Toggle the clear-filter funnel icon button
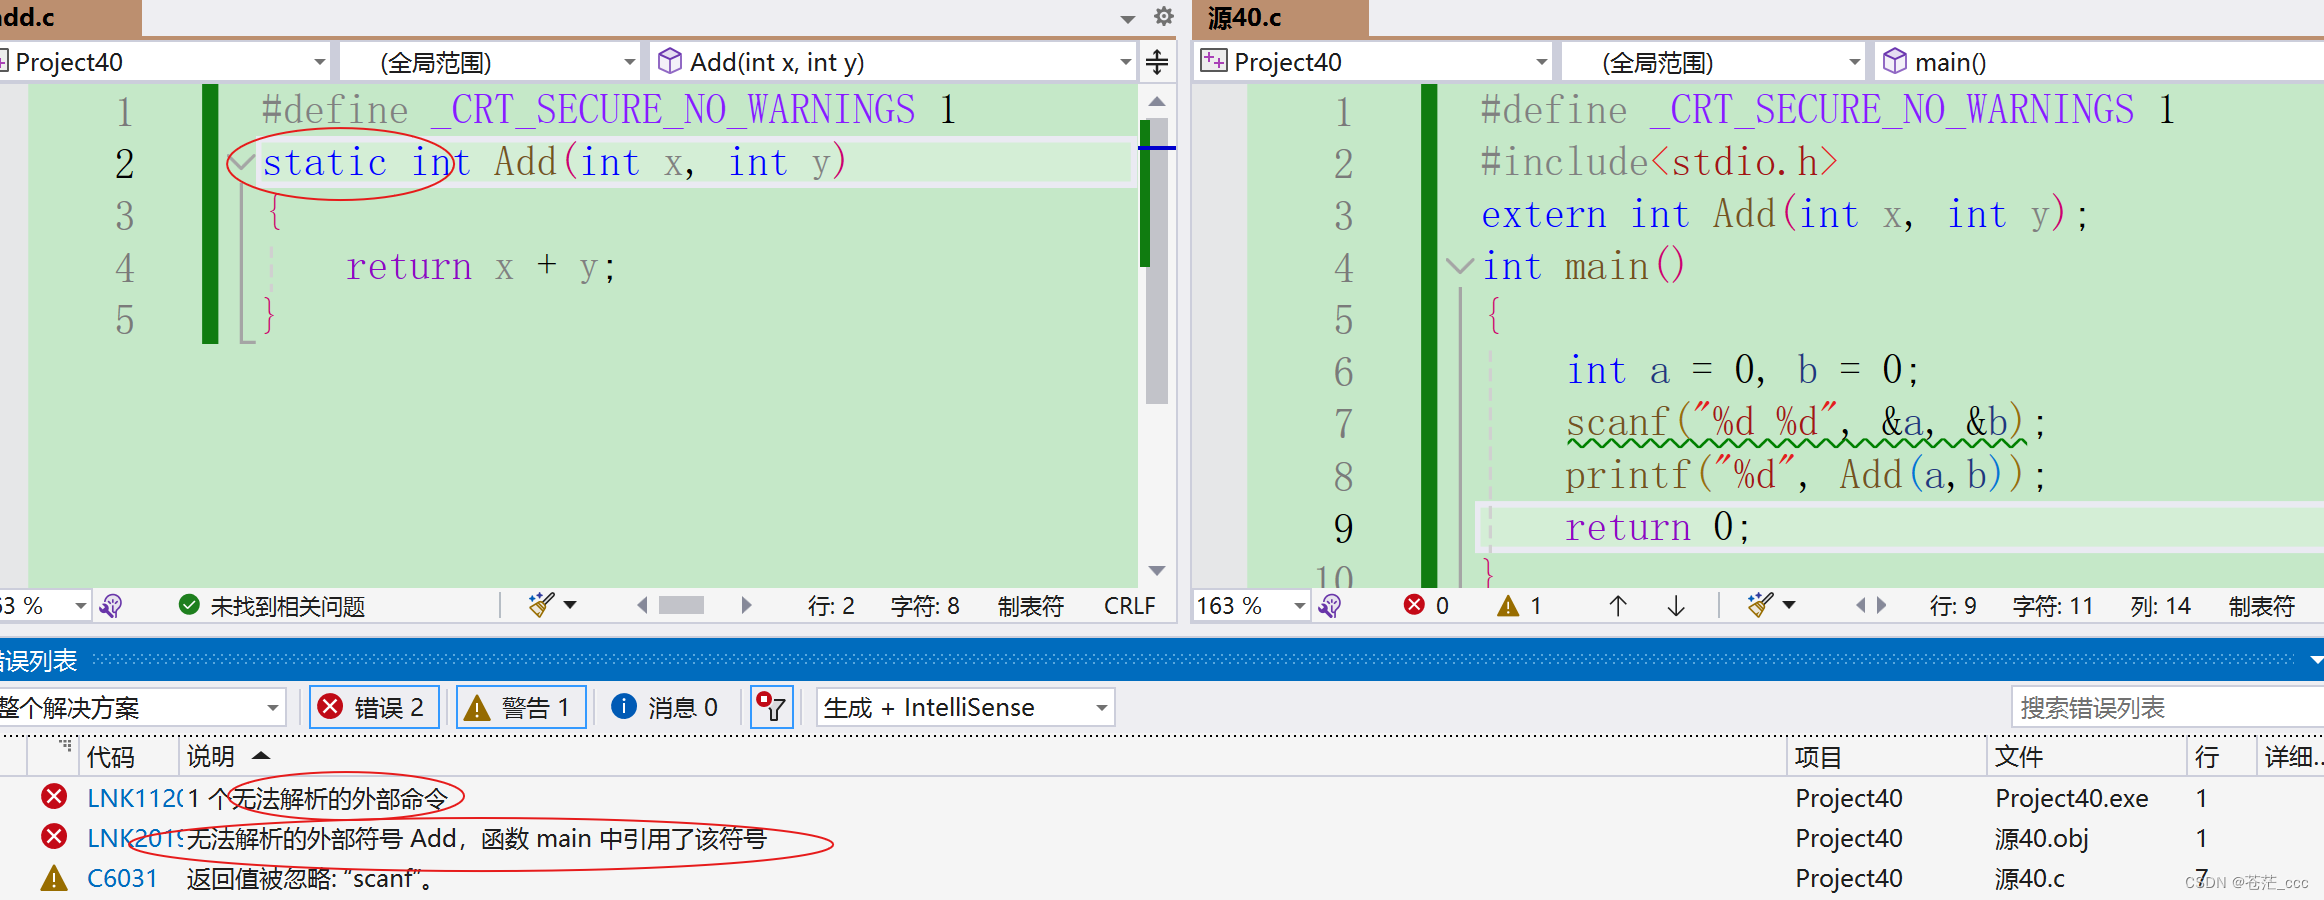2324x900 pixels. click(x=771, y=708)
